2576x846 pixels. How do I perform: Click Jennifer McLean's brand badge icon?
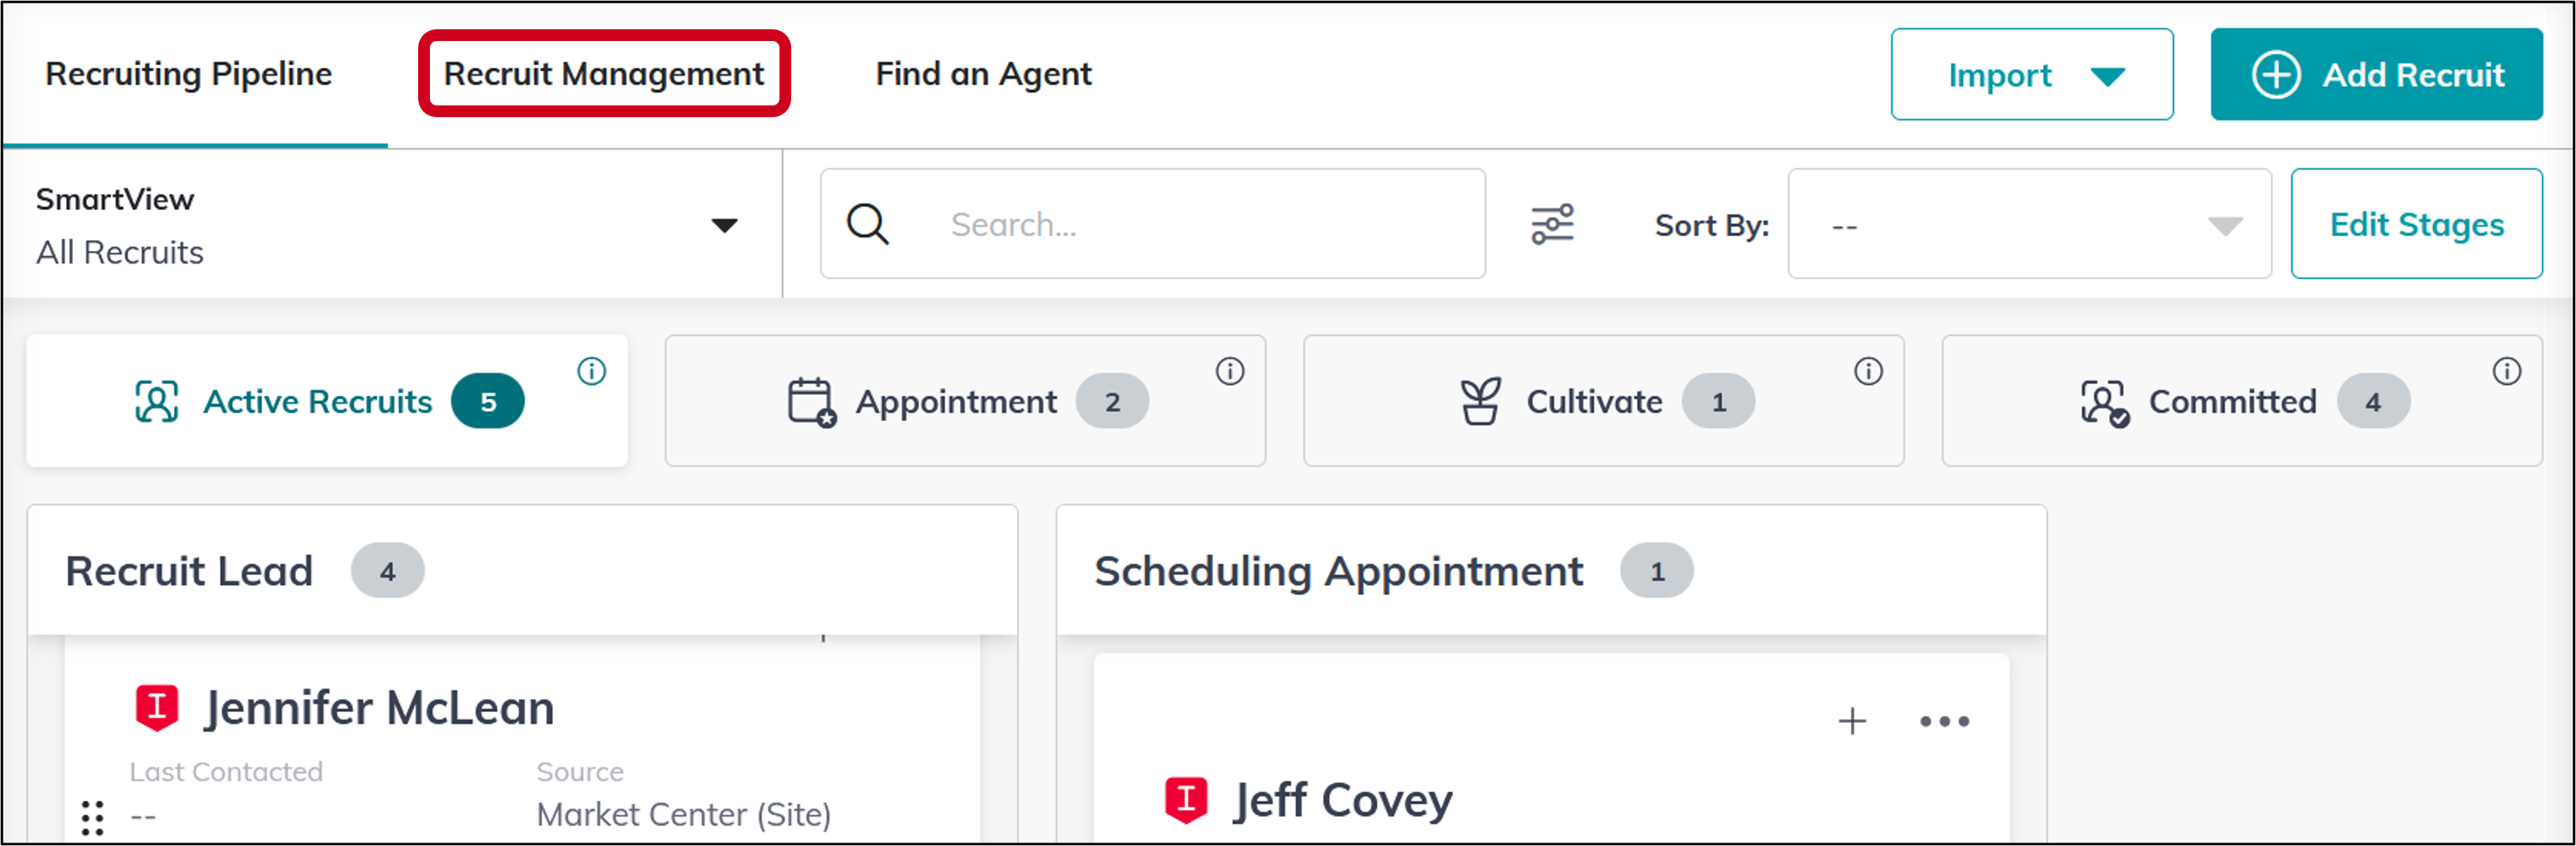click(156, 707)
